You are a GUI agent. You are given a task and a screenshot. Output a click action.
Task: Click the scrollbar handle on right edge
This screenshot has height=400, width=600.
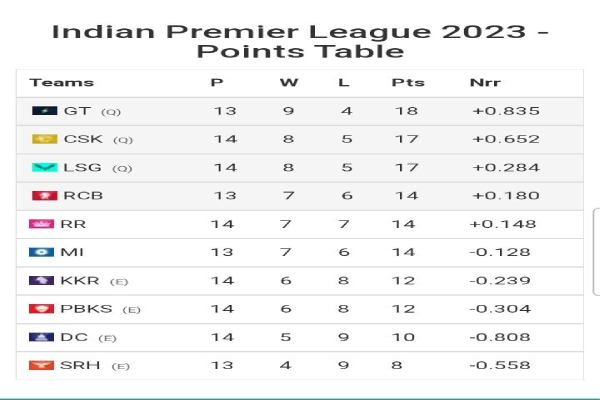pyautogui.click(x=597, y=252)
